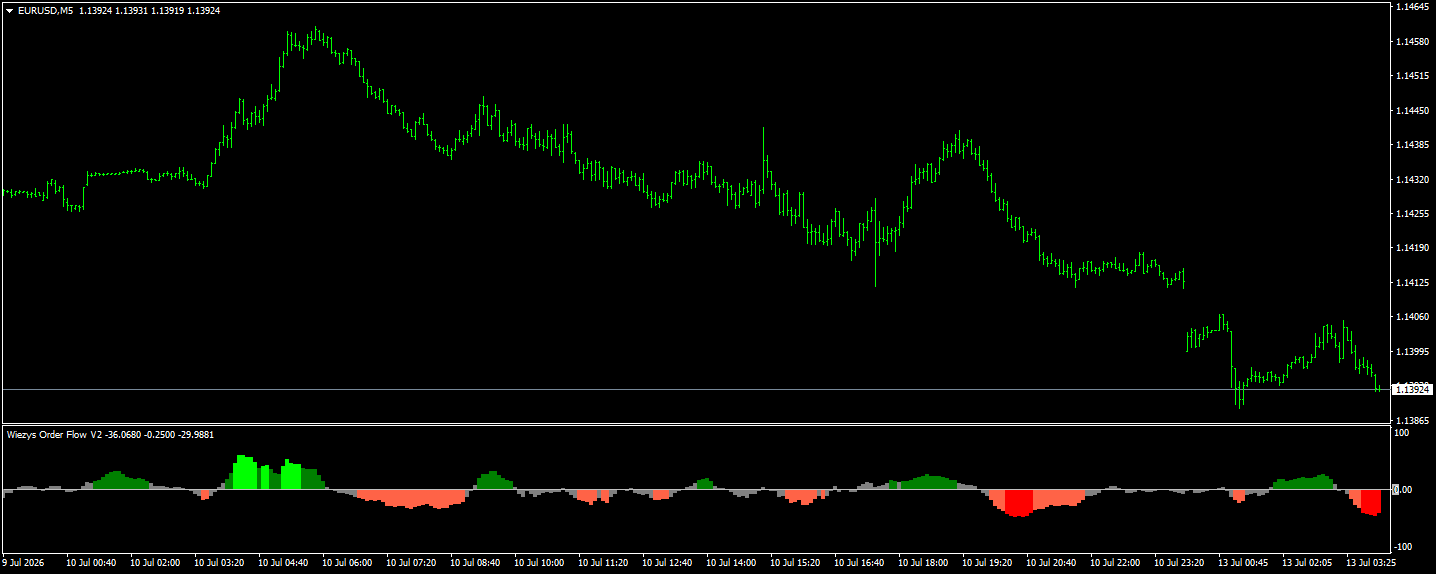Click the 1.13995 price scale label
This screenshot has height=574, width=1436.
(x=1411, y=352)
